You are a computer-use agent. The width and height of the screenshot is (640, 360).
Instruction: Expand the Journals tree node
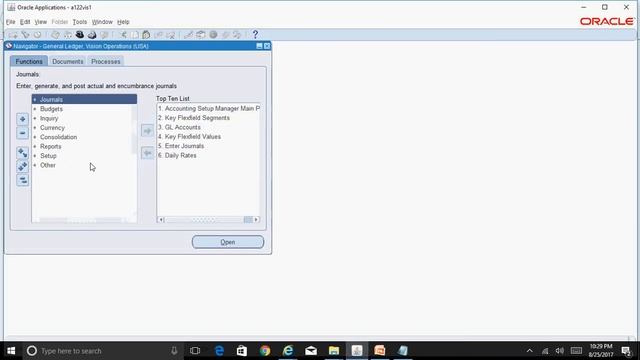(x=35, y=100)
